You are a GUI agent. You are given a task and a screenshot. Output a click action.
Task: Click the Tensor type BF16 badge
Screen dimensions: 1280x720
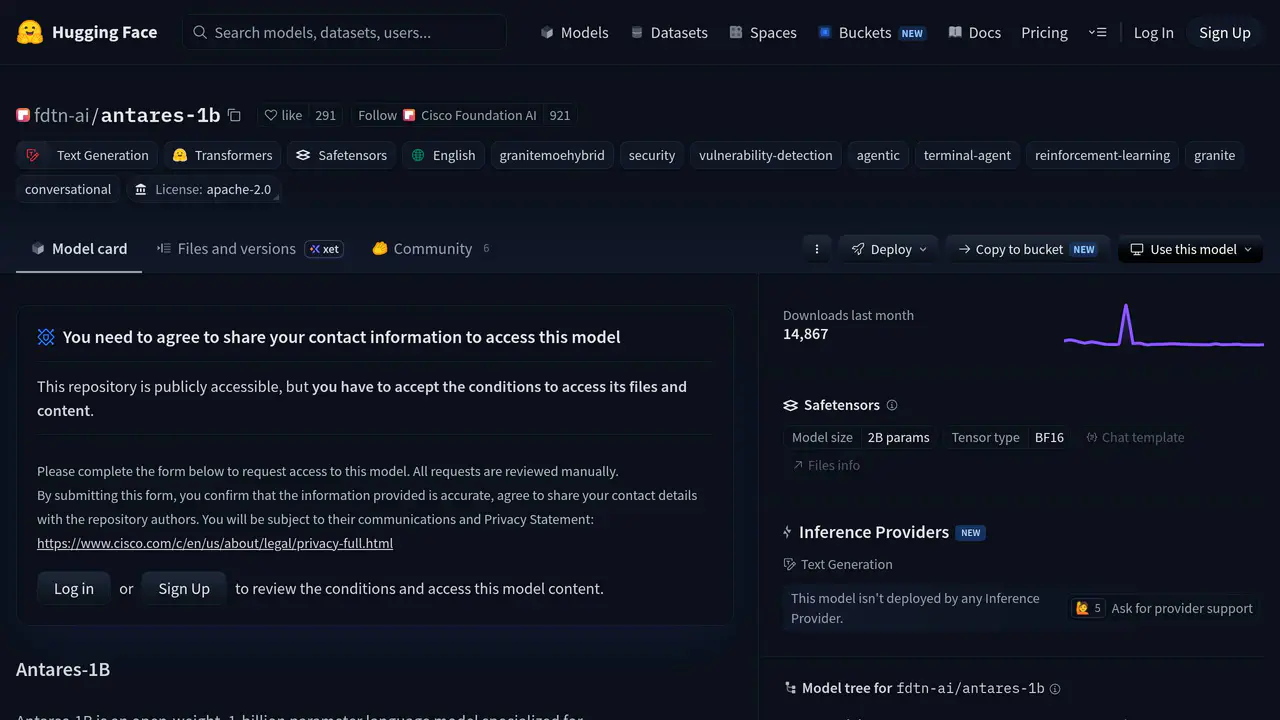(x=1008, y=437)
